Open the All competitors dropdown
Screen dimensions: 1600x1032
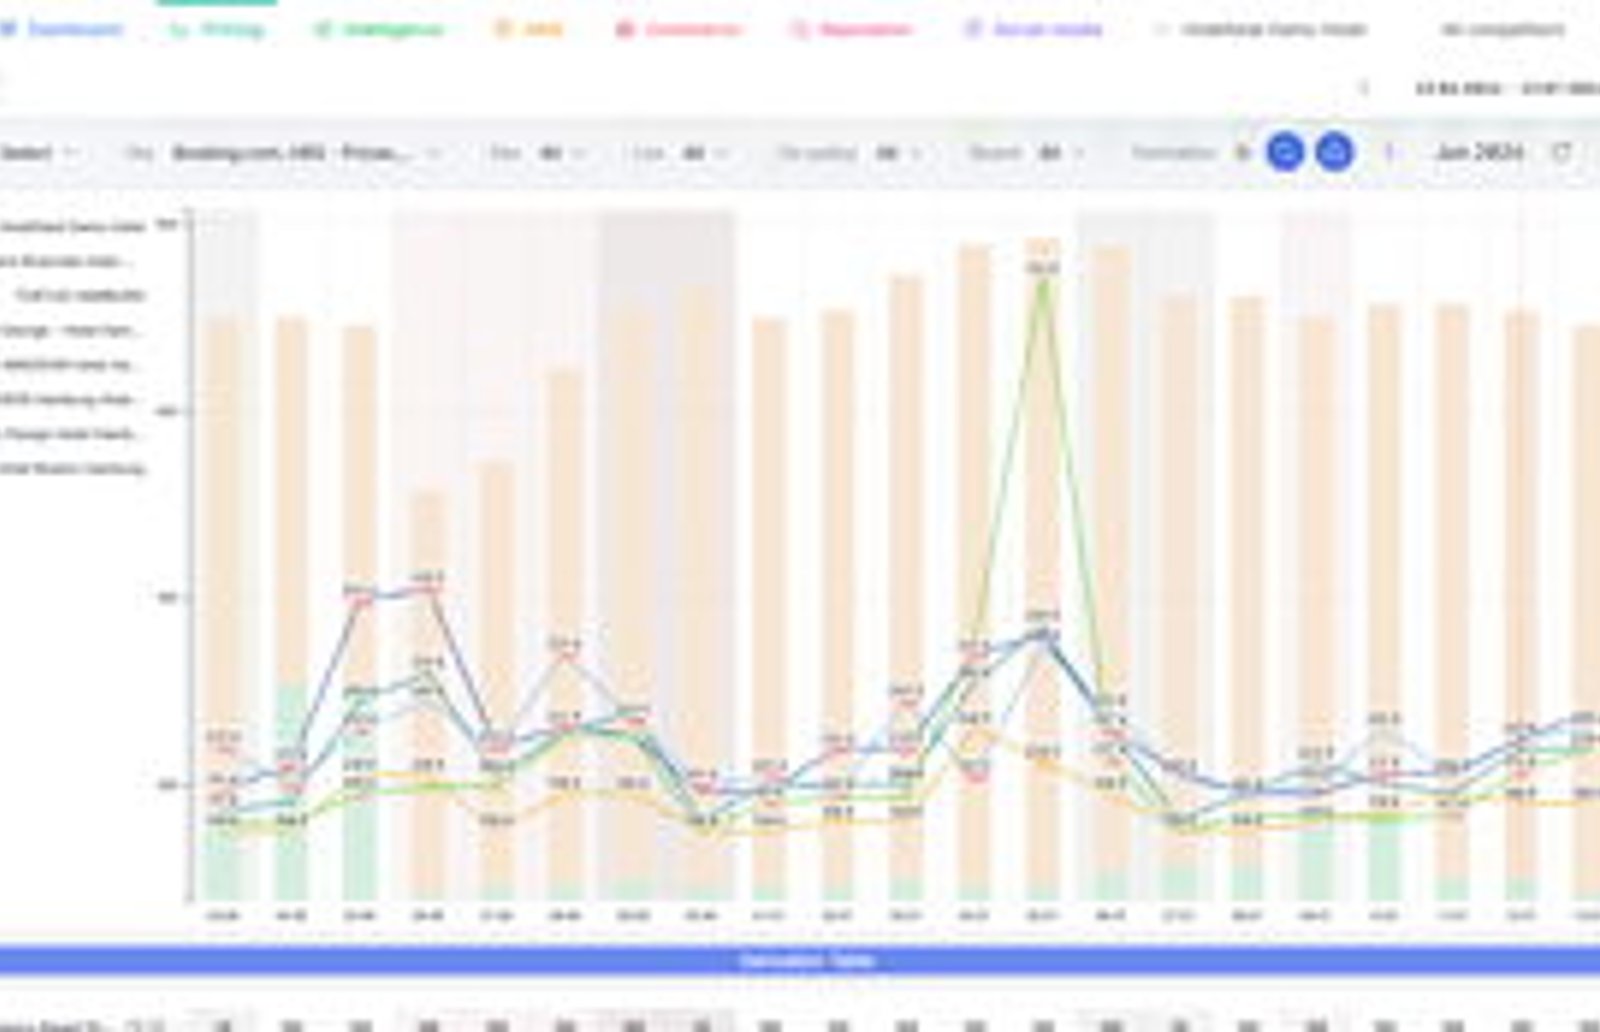pyautogui.click(x=1502, y=29)
